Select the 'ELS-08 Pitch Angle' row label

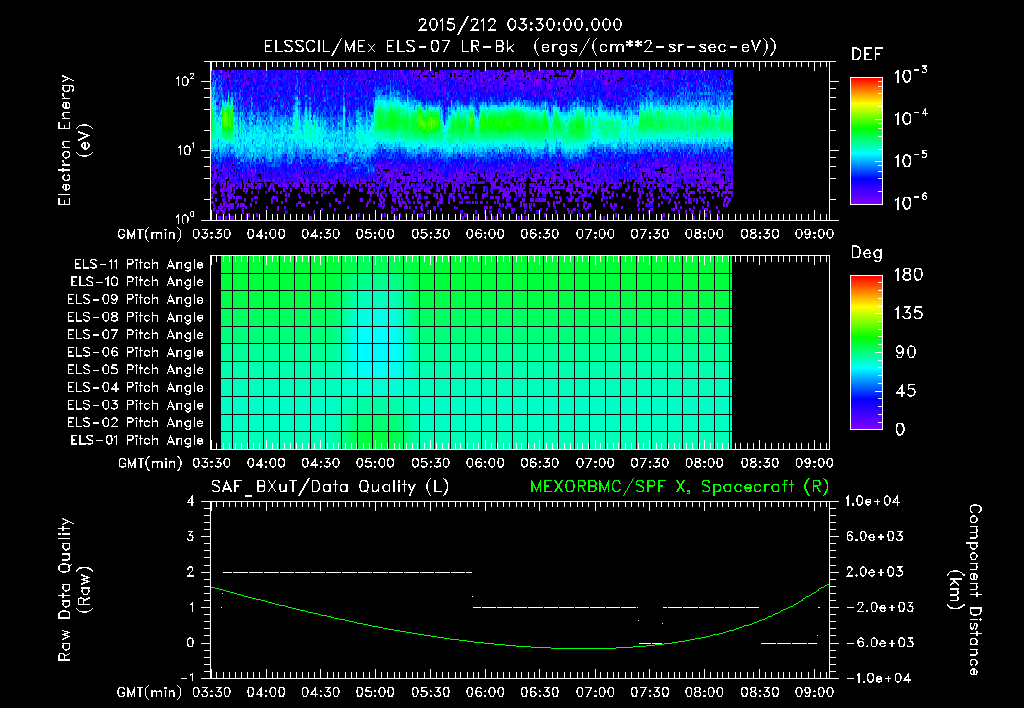[x=136, y=317]
